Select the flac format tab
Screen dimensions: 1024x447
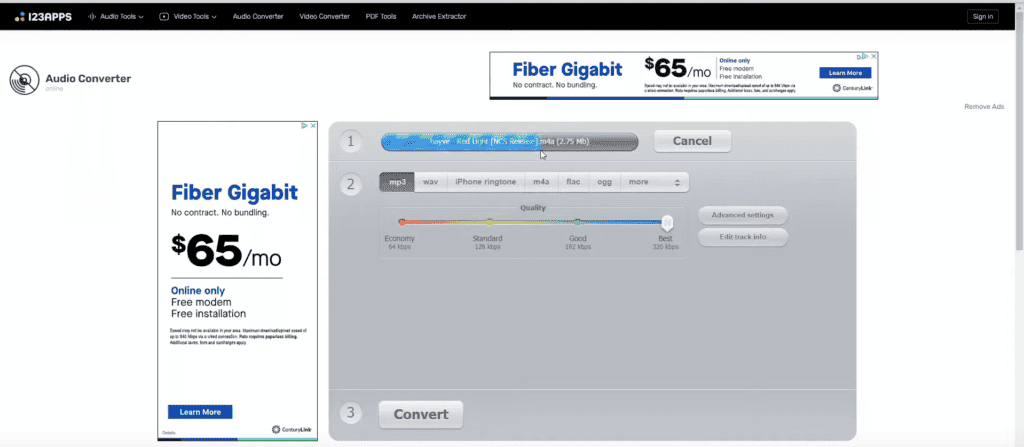point(573,182)
